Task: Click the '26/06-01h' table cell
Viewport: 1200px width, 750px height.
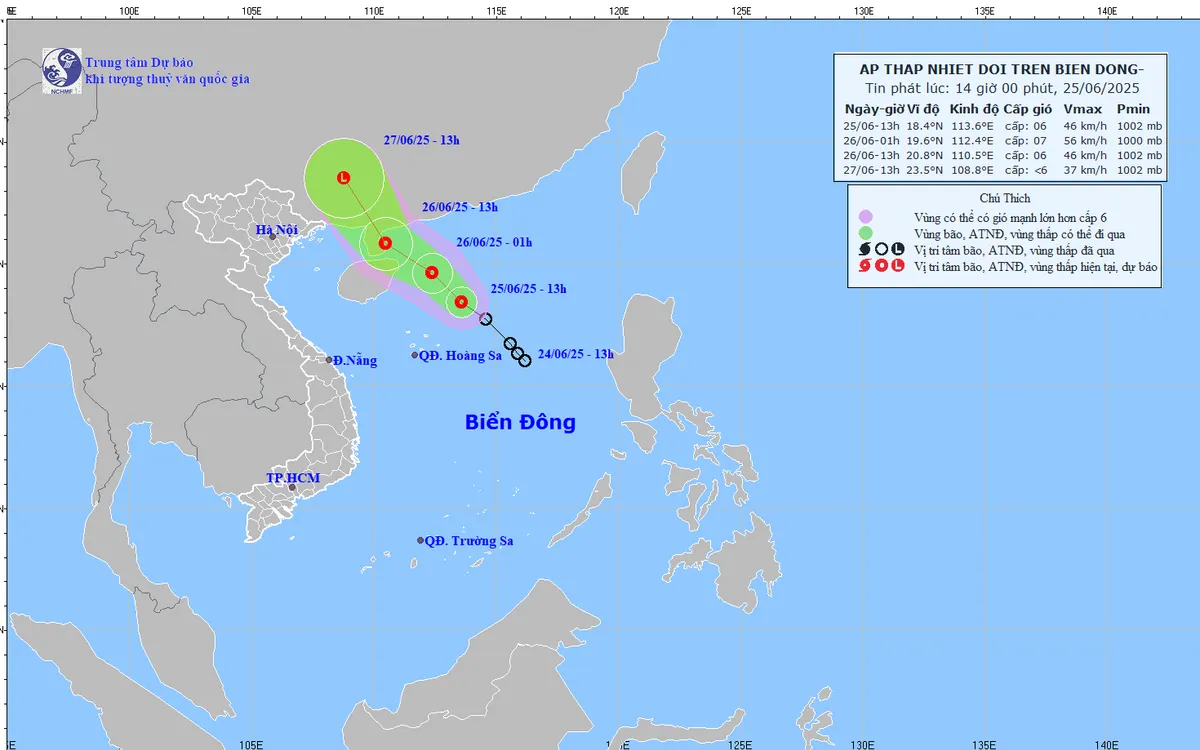Action: pos(873,141)
